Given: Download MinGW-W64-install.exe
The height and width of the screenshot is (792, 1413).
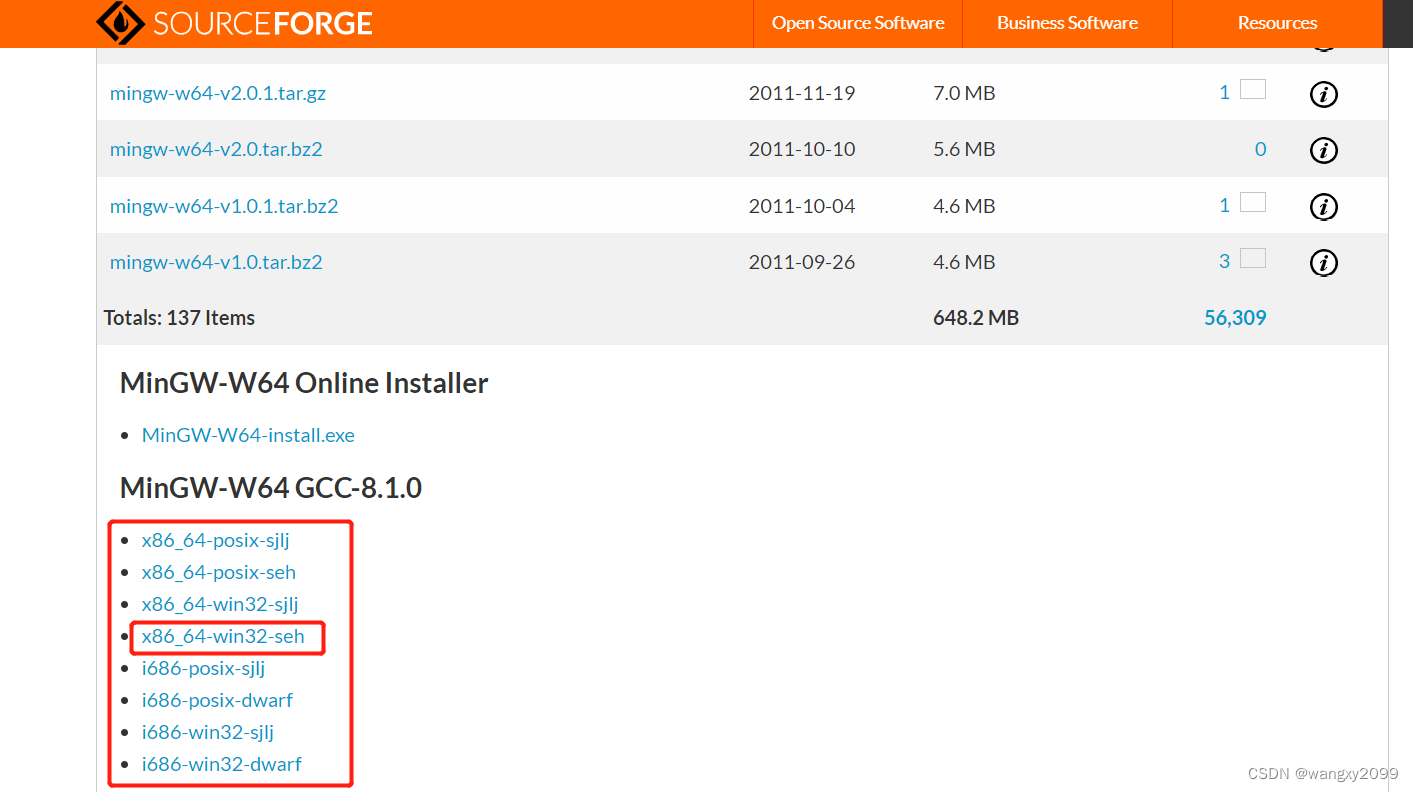Looking at the screenshot, I should 248,435.
